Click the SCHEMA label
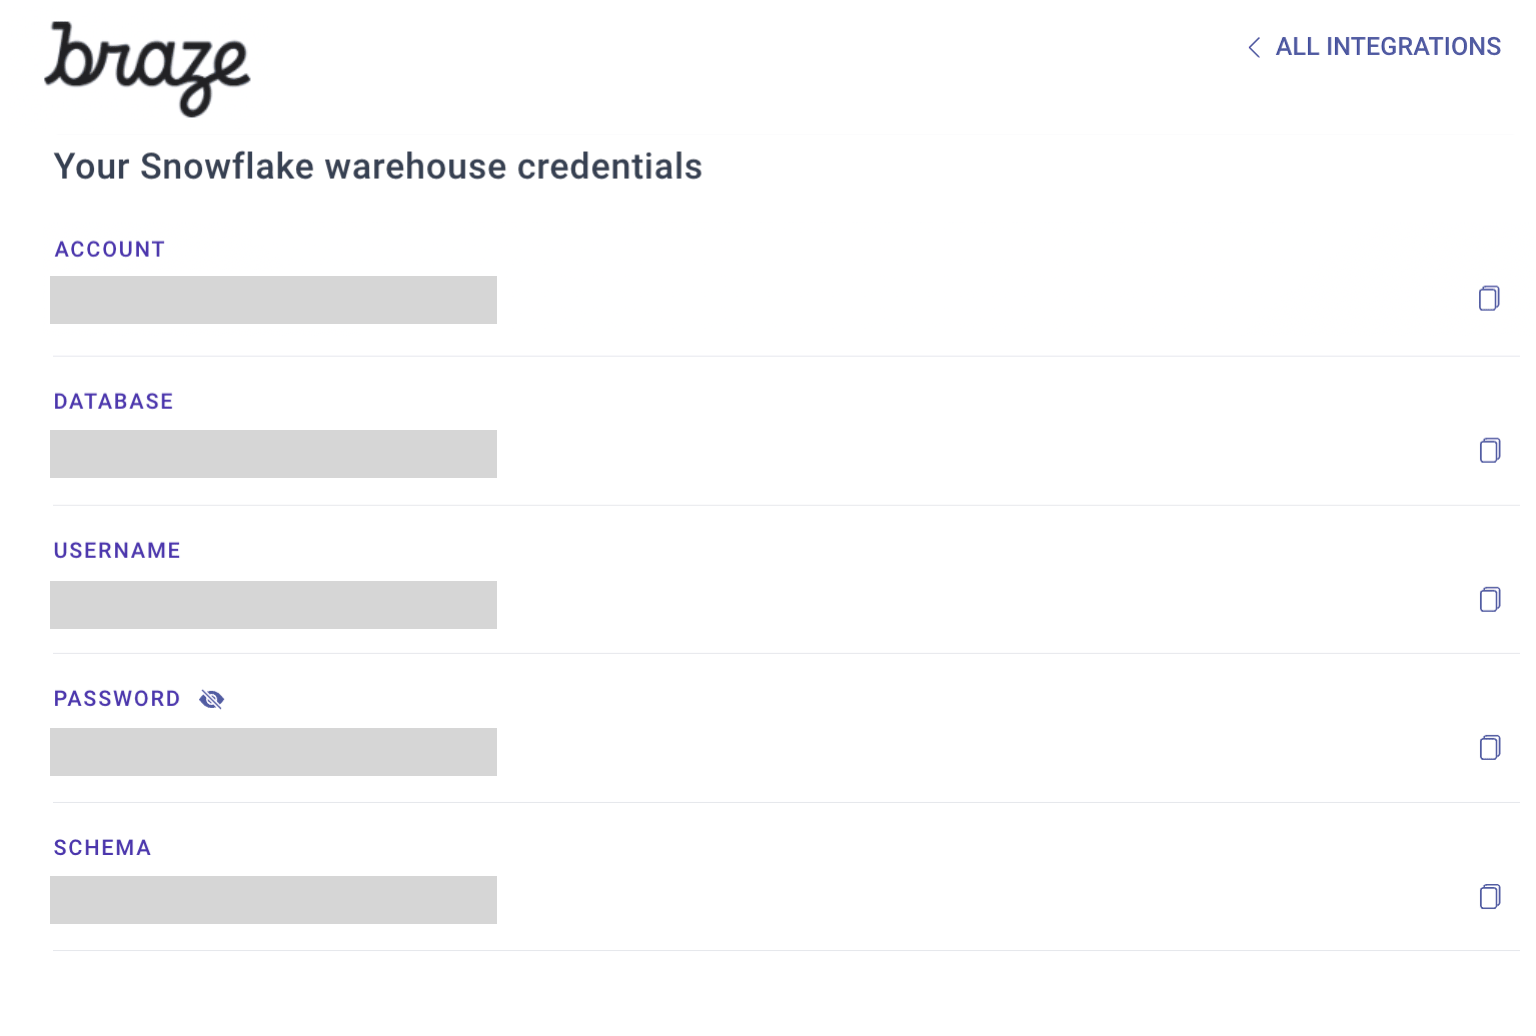This screenshot has width=1536, height=1036. point(102,847)
